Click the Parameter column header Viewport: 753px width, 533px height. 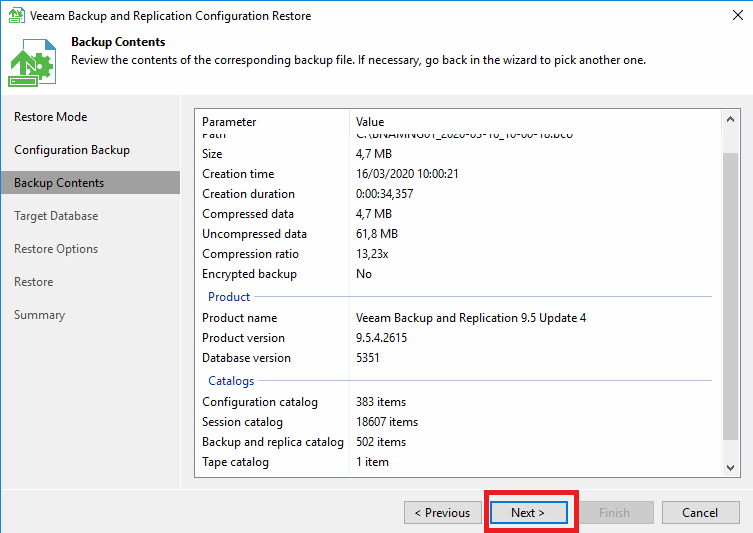229,122
